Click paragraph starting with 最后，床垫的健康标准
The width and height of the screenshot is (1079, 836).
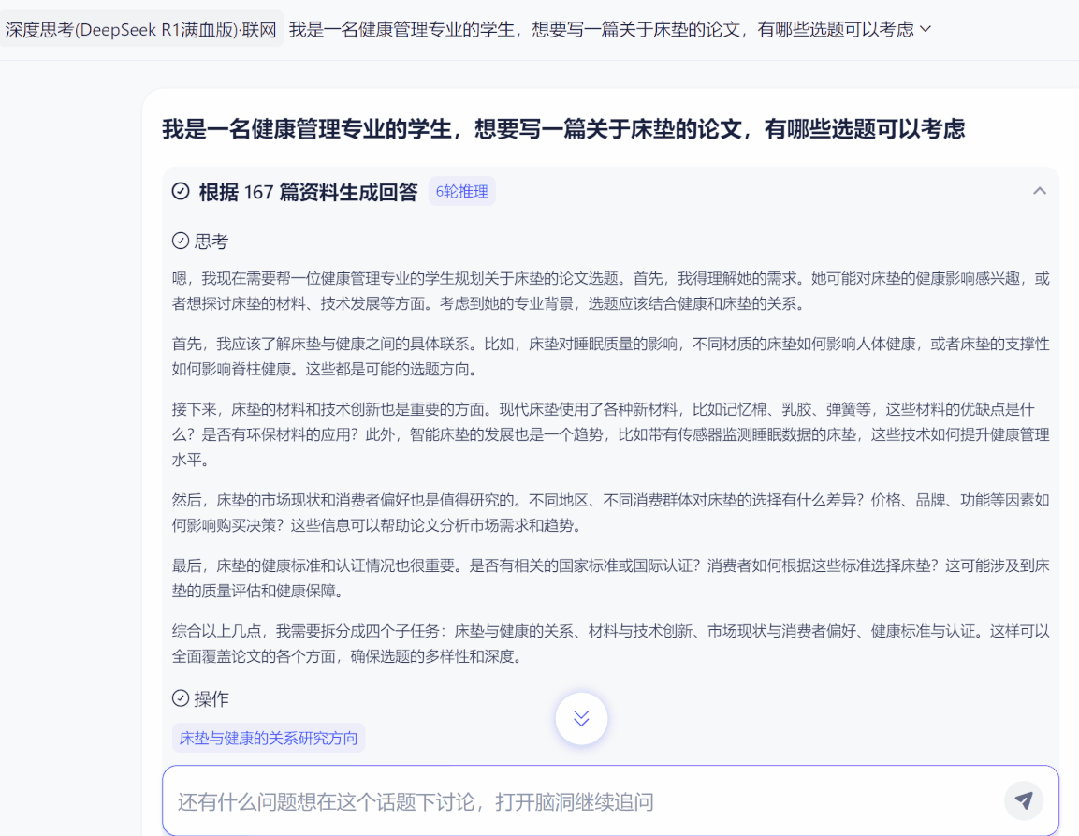610,578
